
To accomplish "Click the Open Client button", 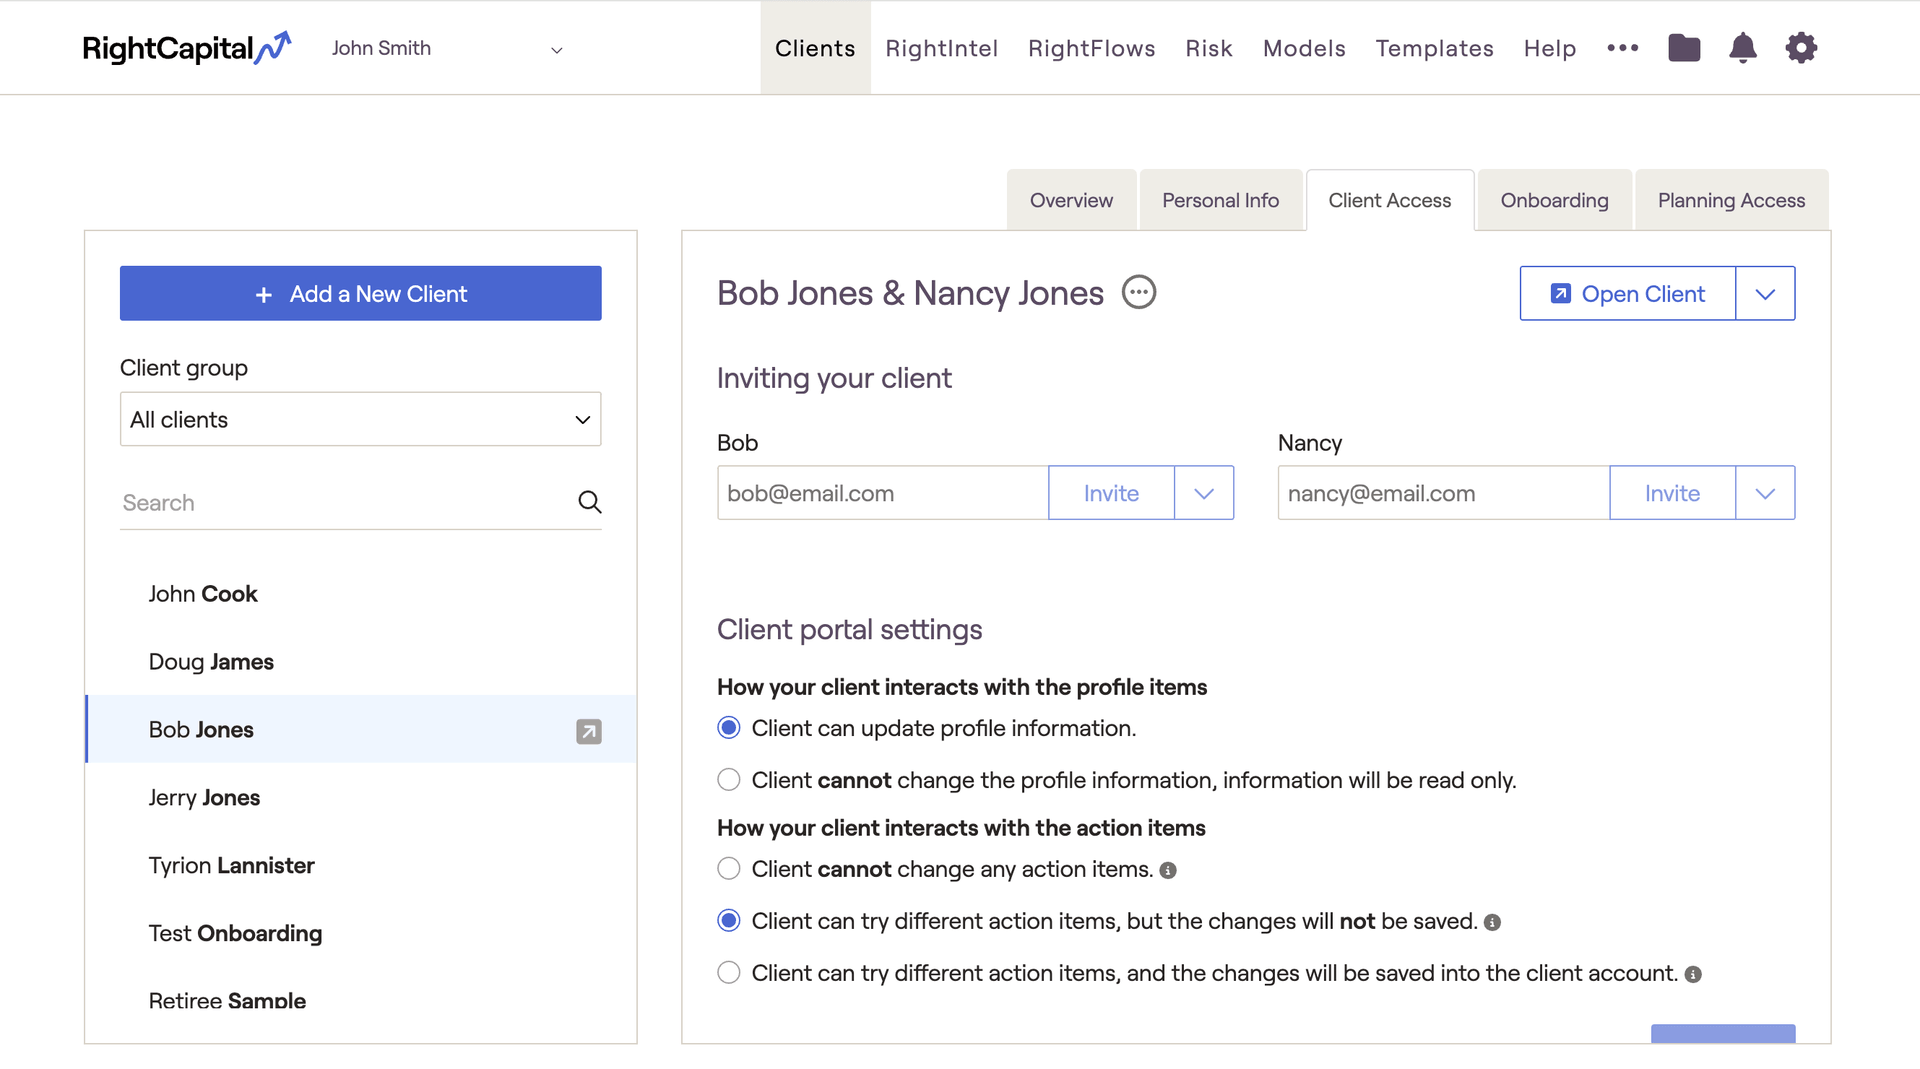I will click(1627, 294).
